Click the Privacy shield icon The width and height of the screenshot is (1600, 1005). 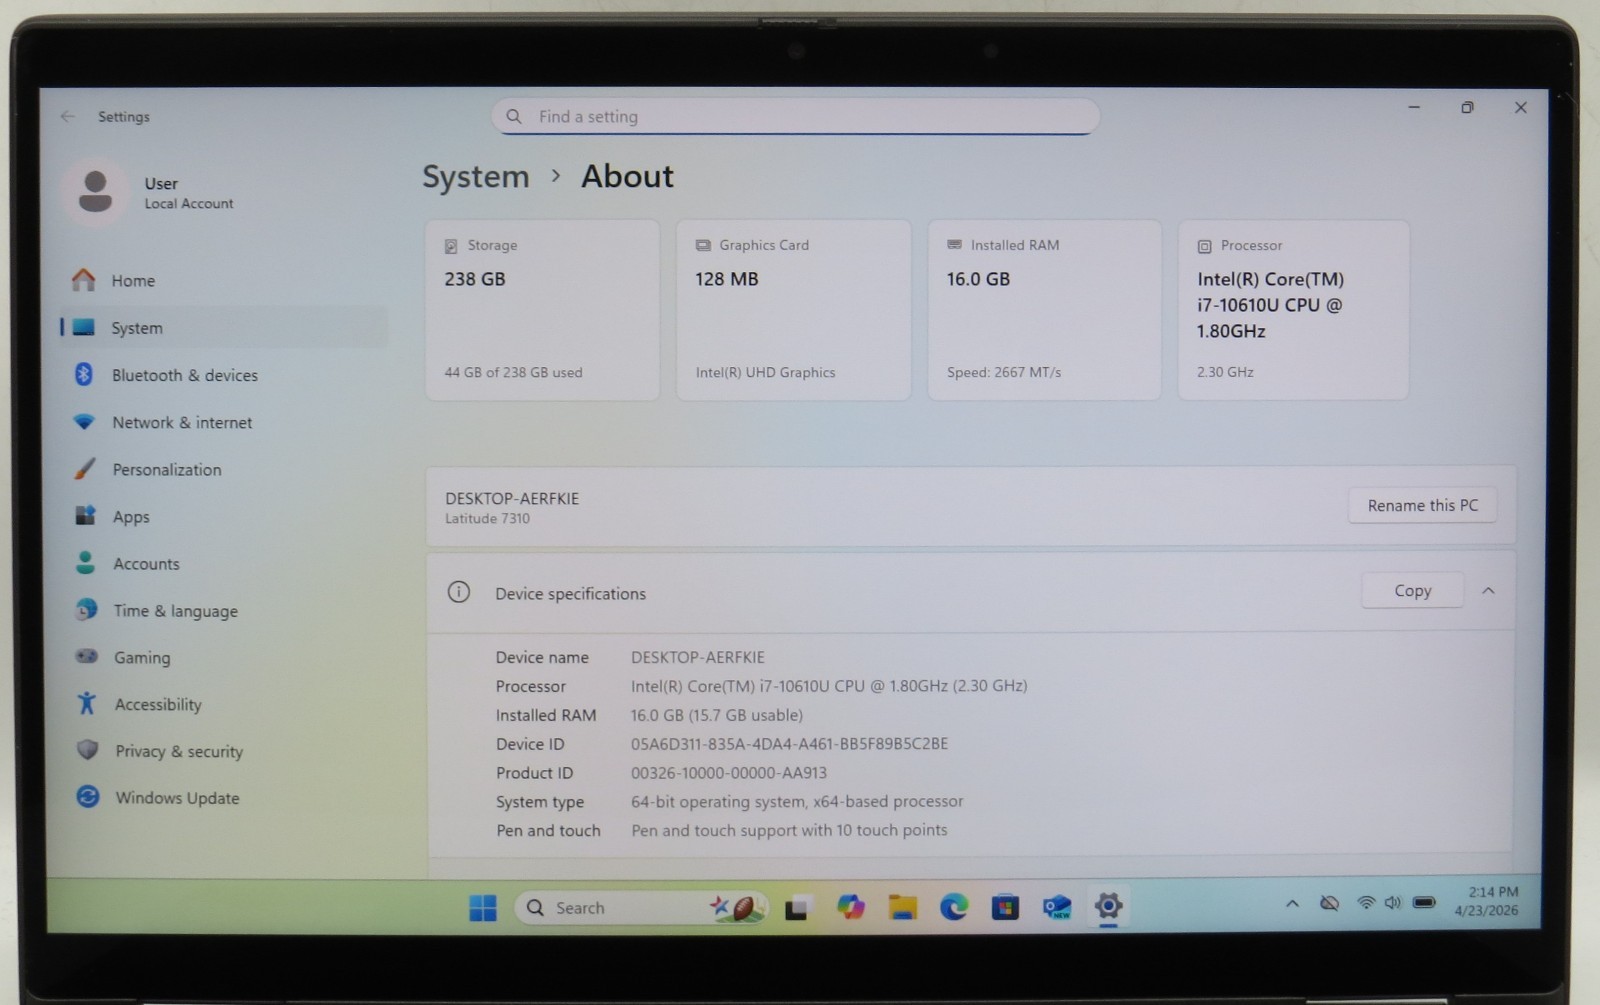(88, 749)
